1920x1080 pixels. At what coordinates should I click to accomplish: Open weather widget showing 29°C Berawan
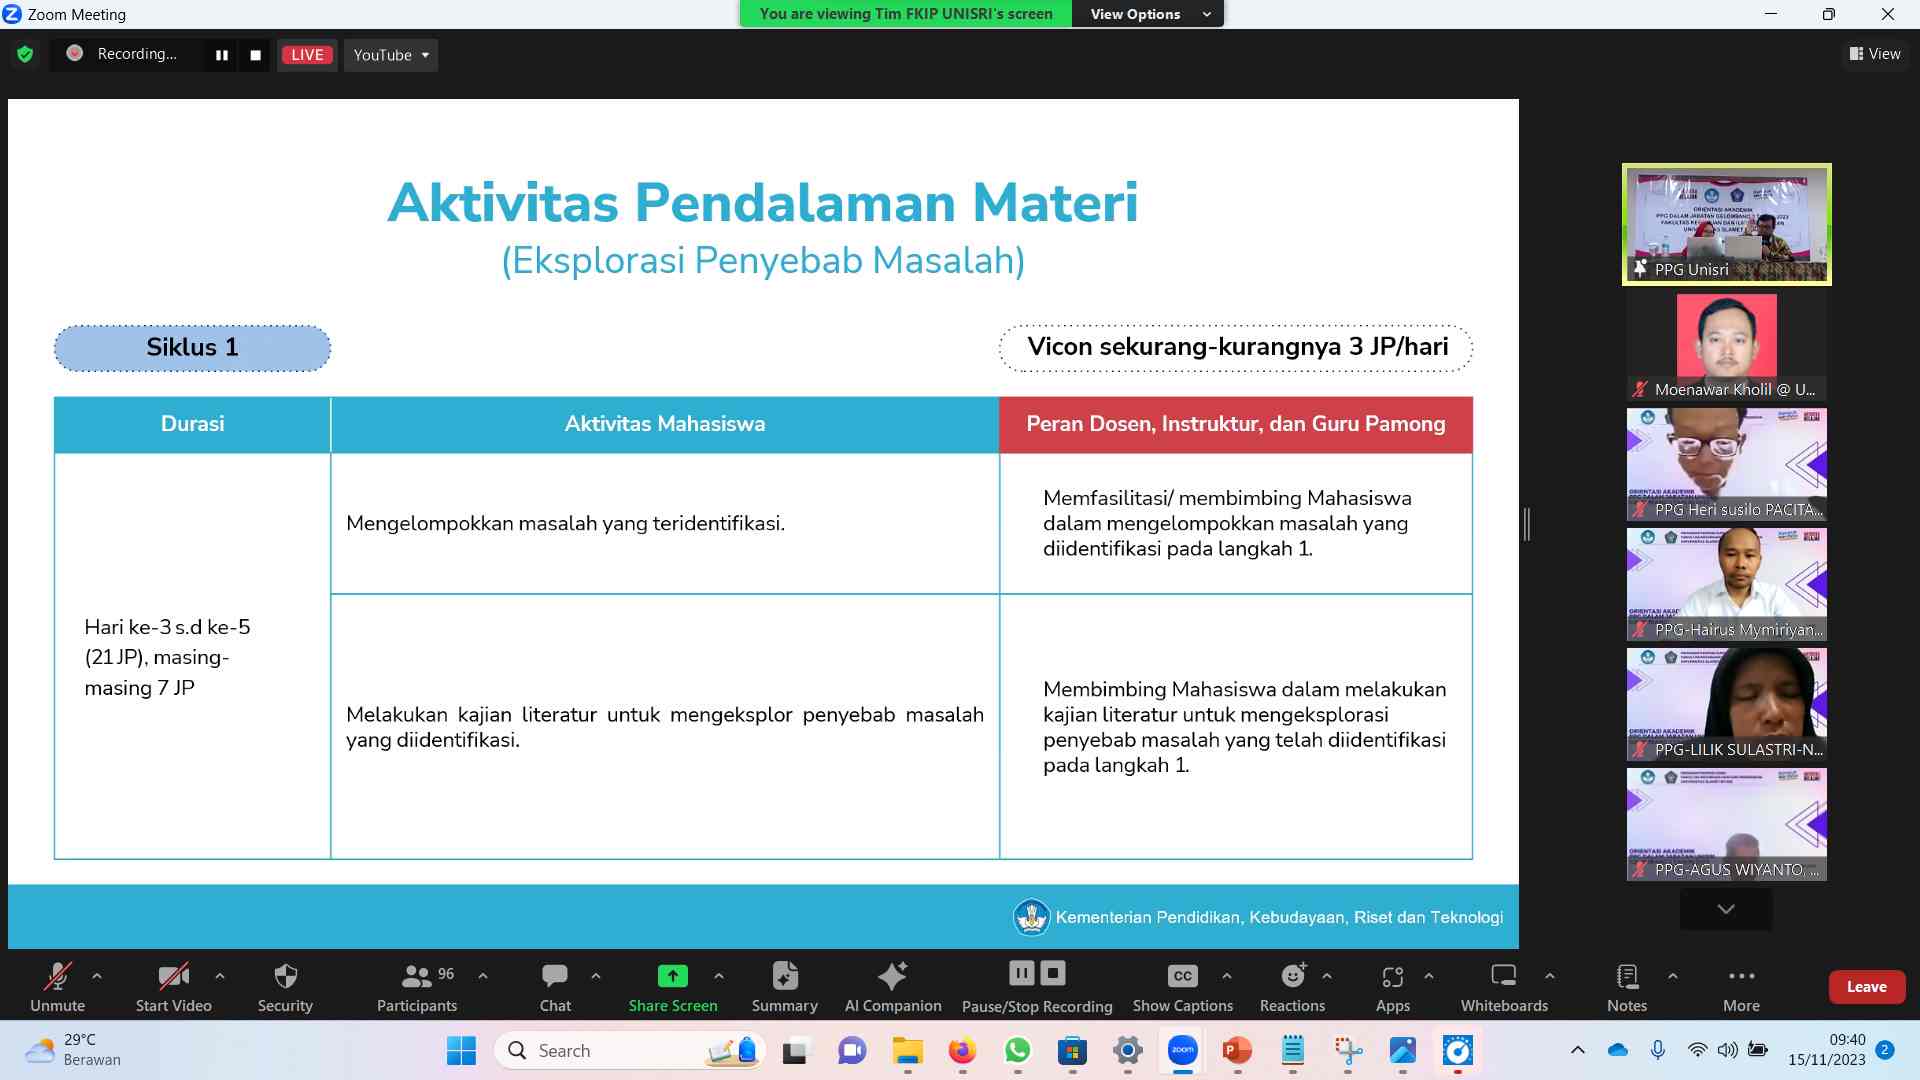click(74, 1050)
